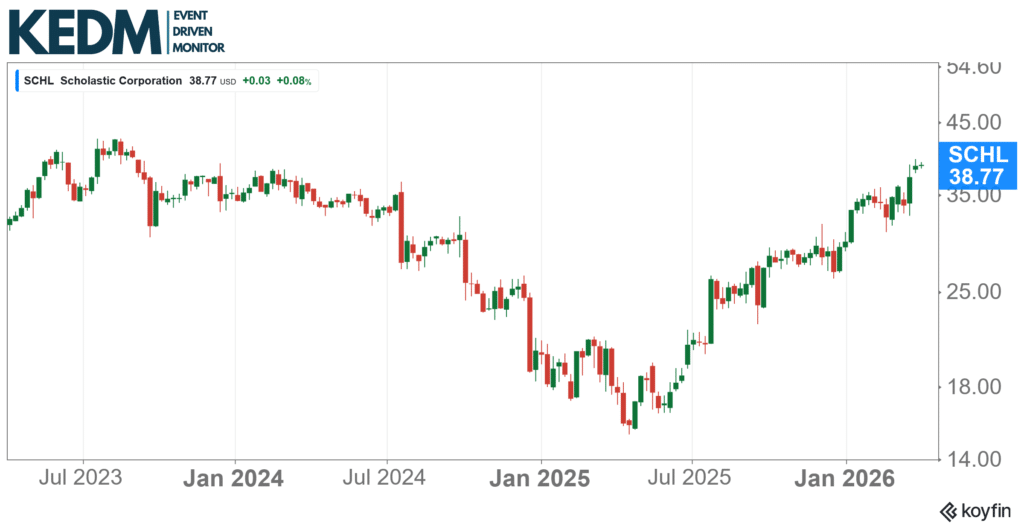
Task: Select the Jan 2026 date axis label
Action: 845,478
